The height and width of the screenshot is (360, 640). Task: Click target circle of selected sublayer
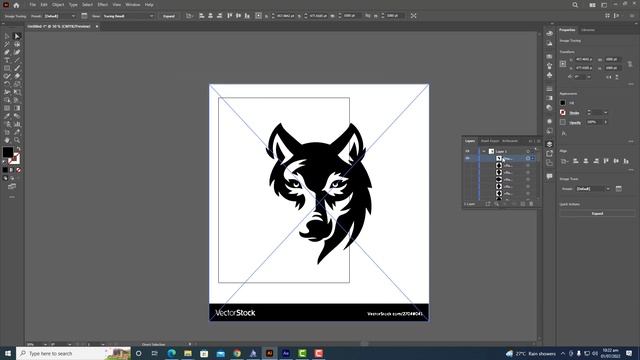click(528, 158)
